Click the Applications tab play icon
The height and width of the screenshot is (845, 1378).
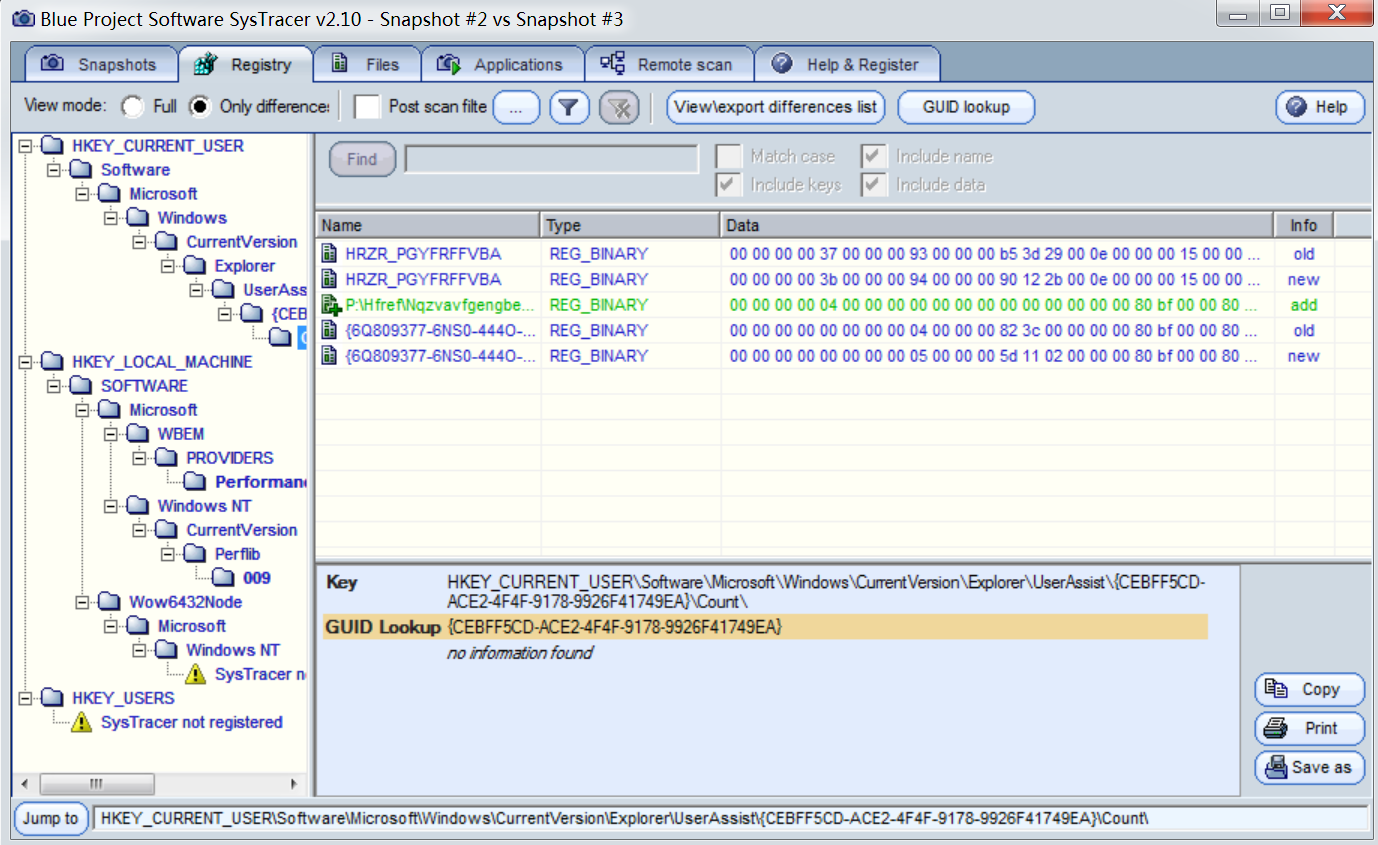coord(448,65)
